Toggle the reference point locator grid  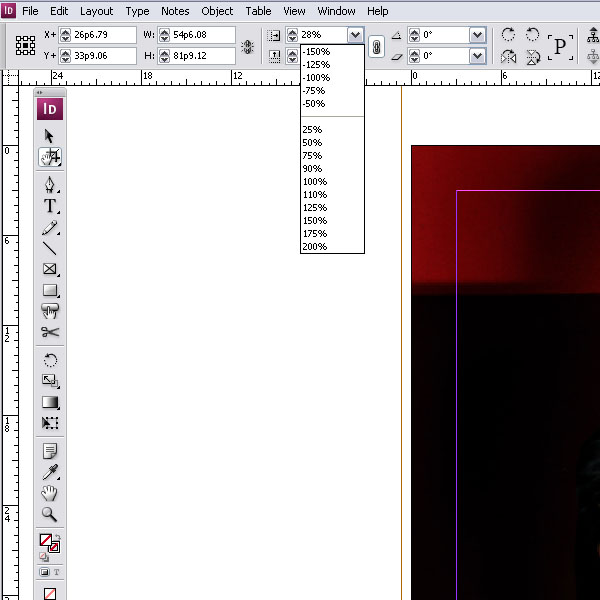[25, 46]
